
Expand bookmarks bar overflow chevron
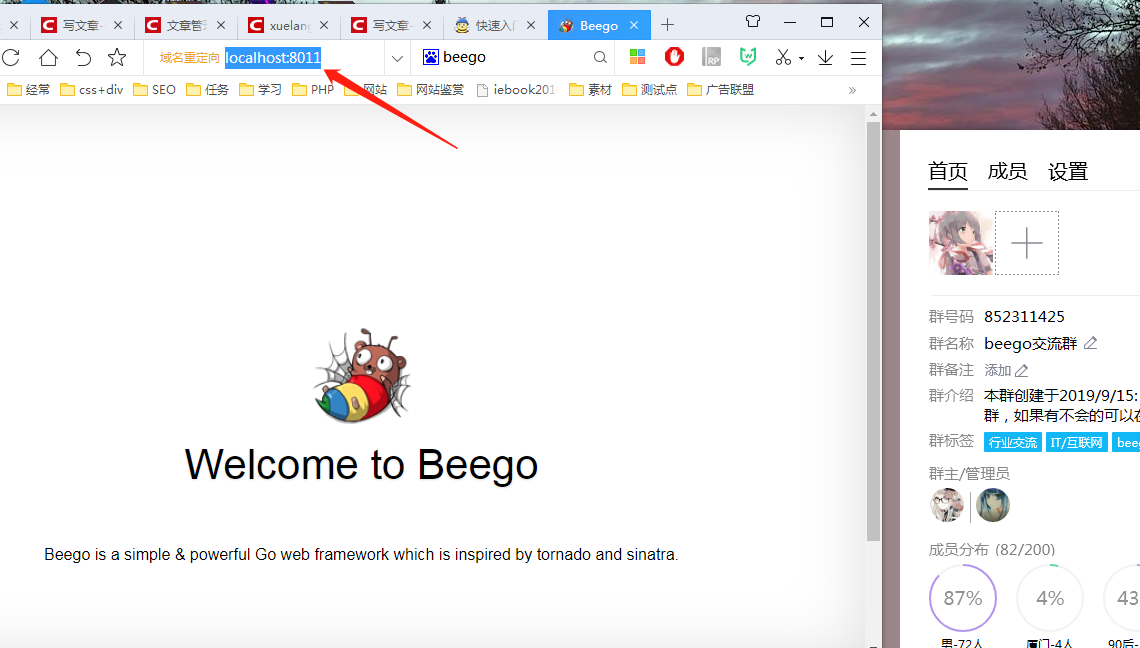852,90
